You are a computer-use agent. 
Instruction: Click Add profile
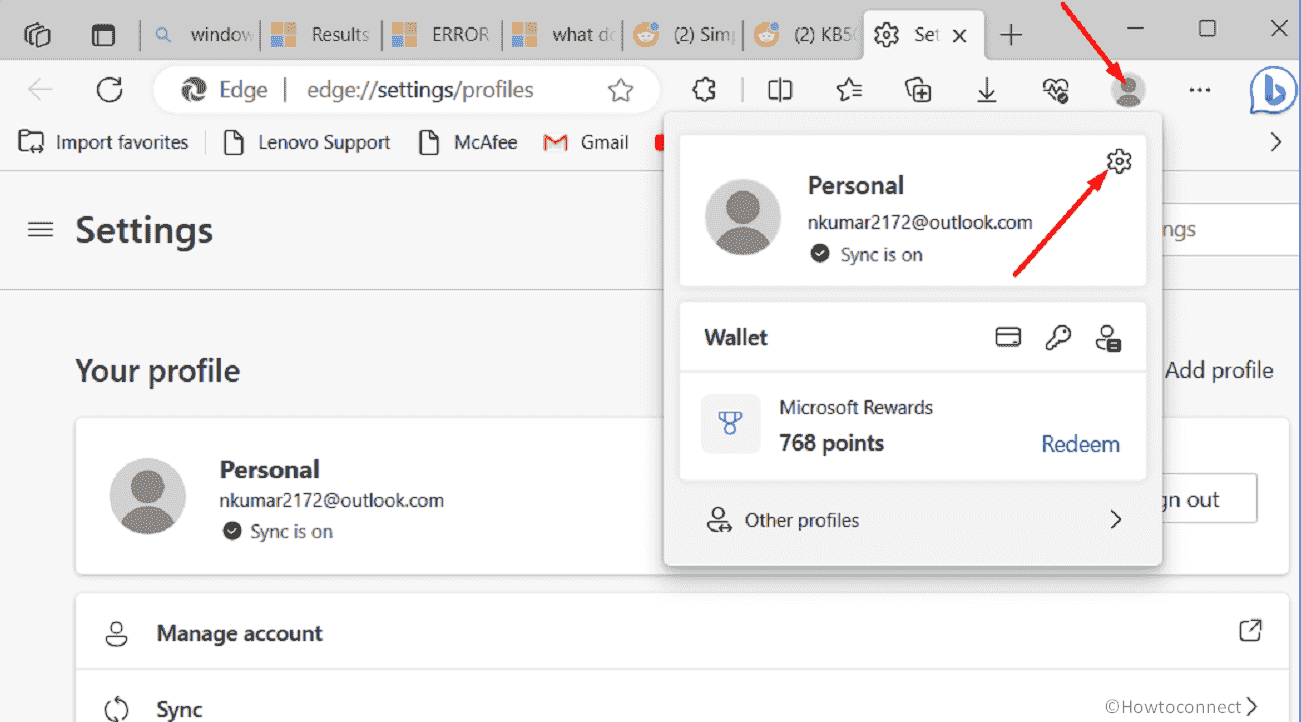pos(1219,370)
